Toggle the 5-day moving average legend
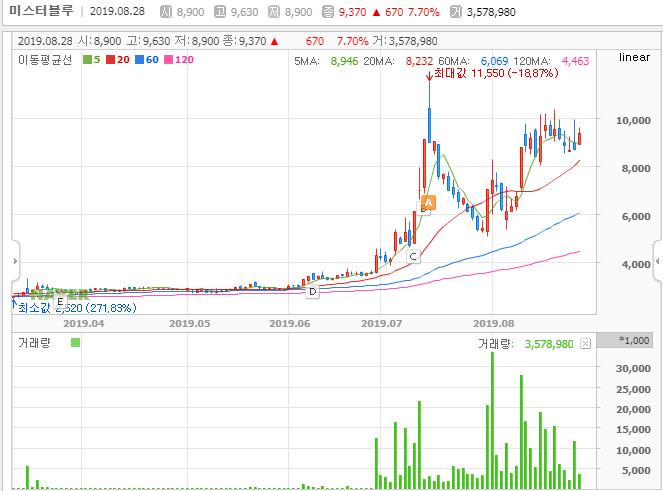Screen dimensions: 663x491 [92, 60]
